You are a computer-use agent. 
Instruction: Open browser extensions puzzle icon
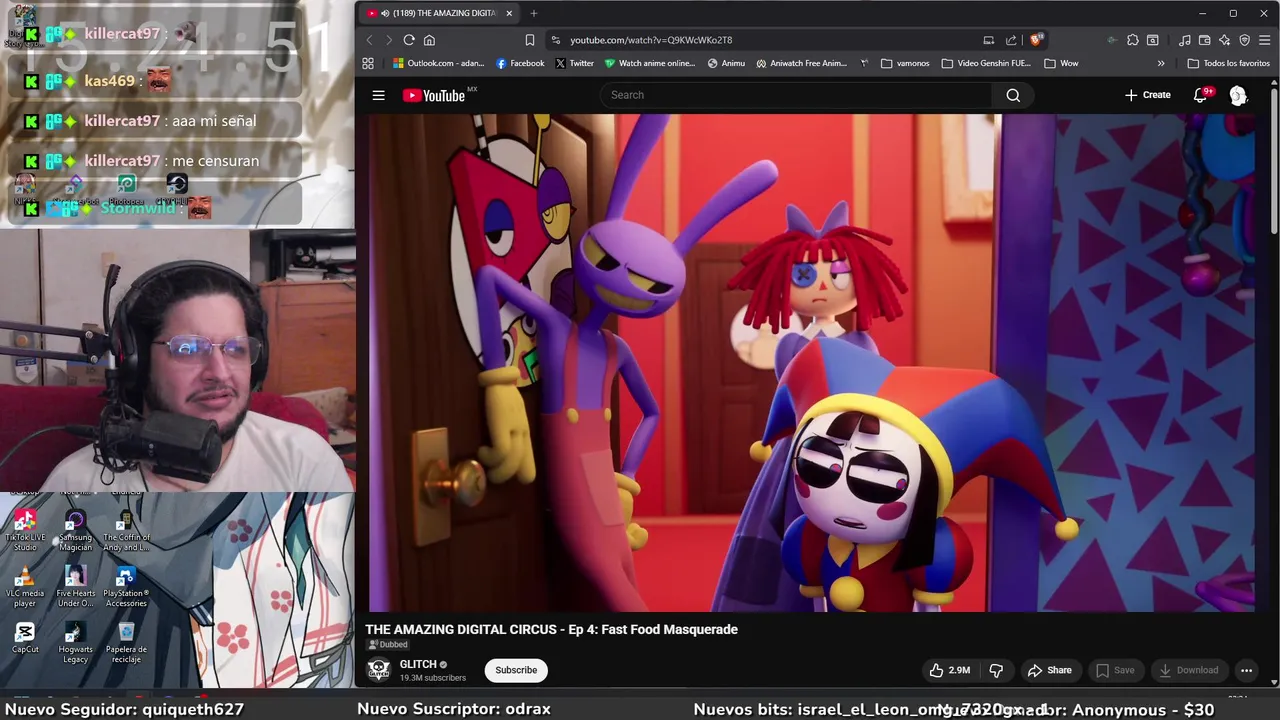1132,40
